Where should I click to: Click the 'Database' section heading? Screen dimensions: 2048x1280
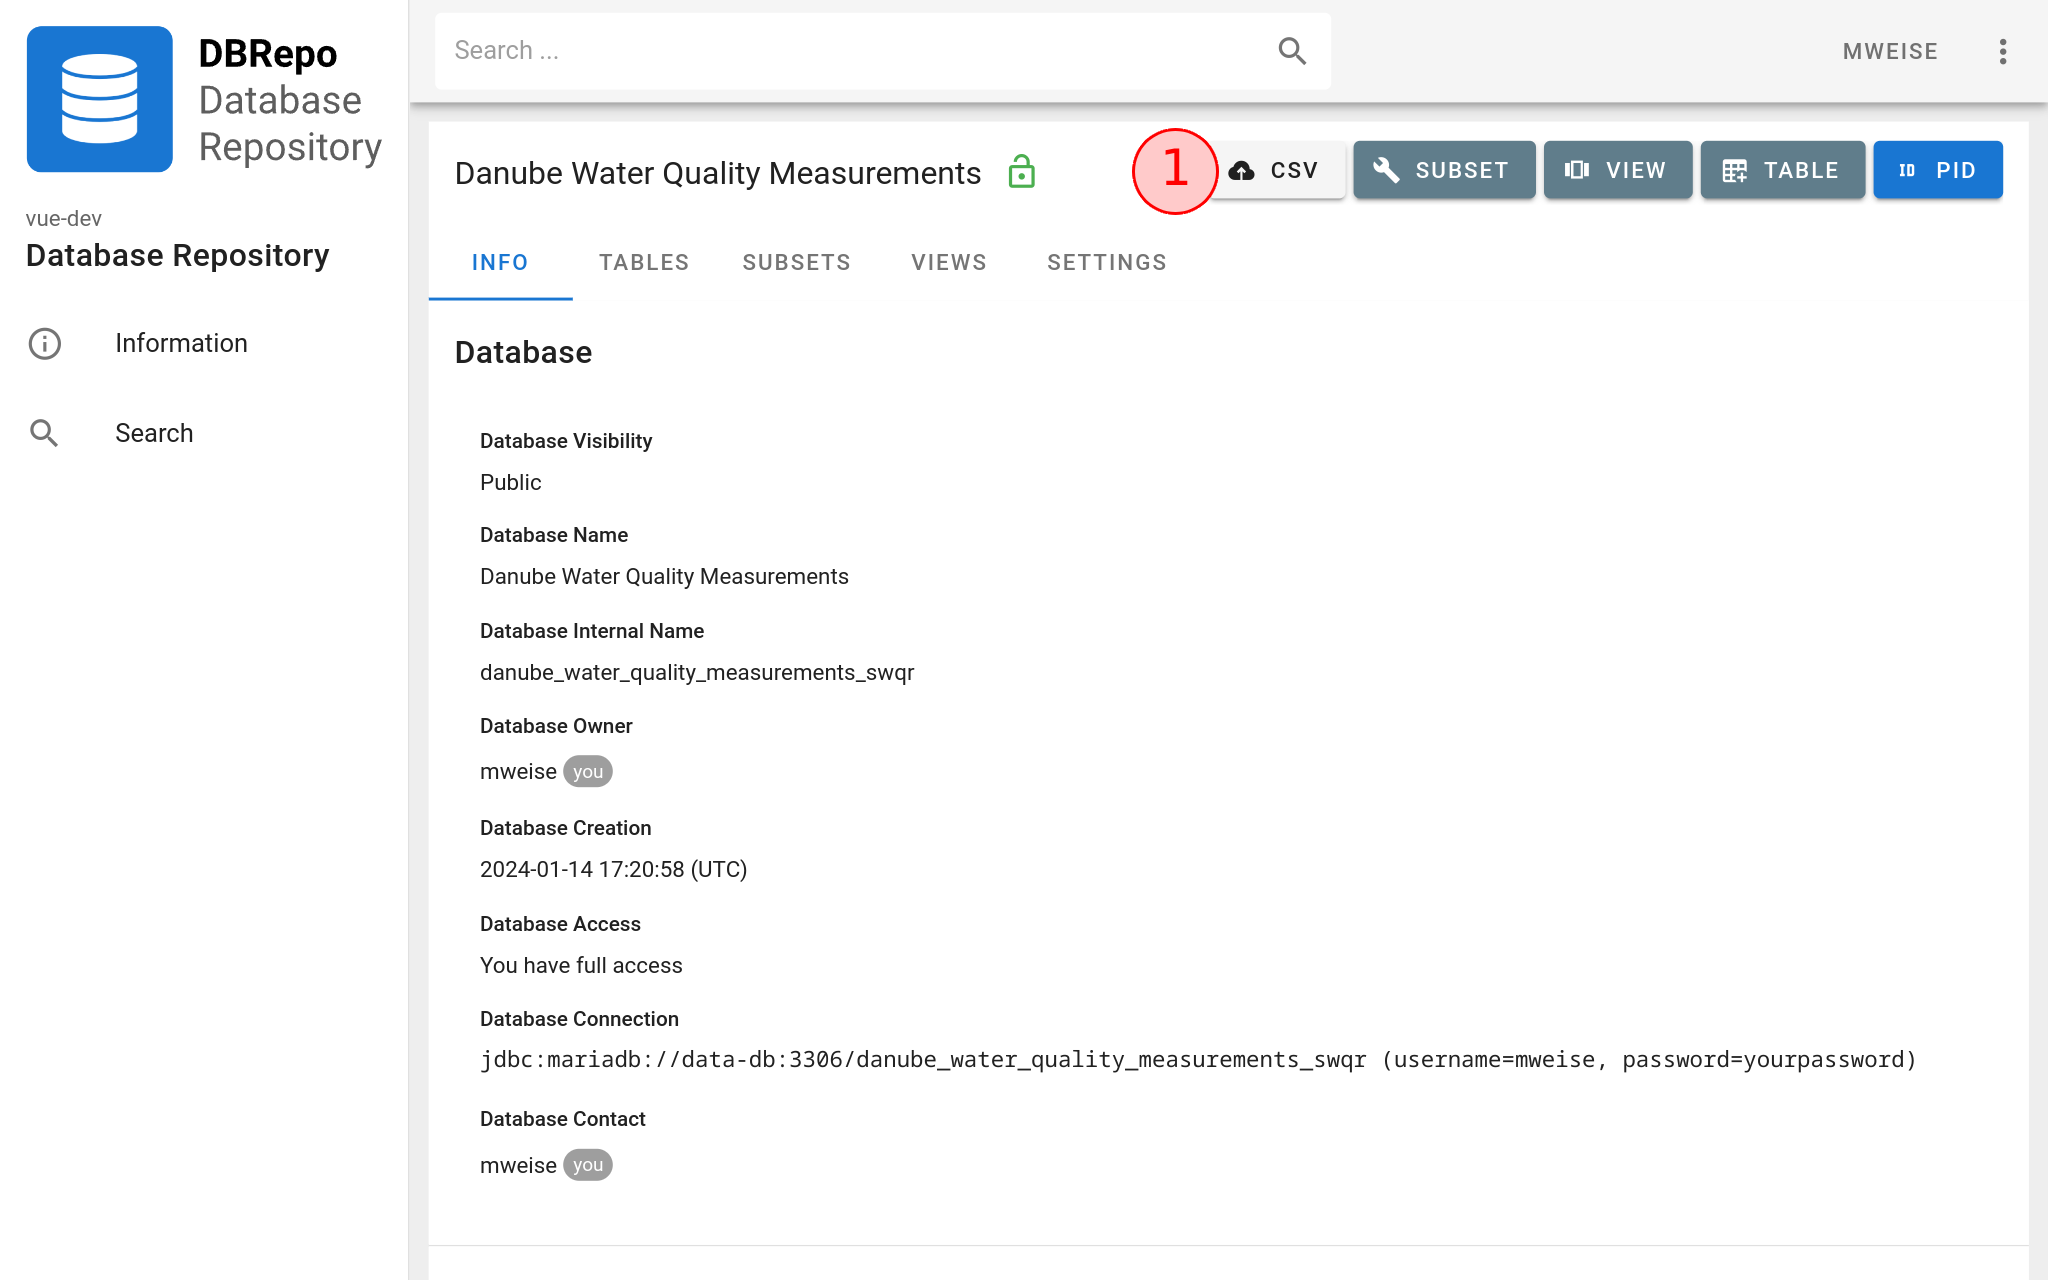[523, 352]
